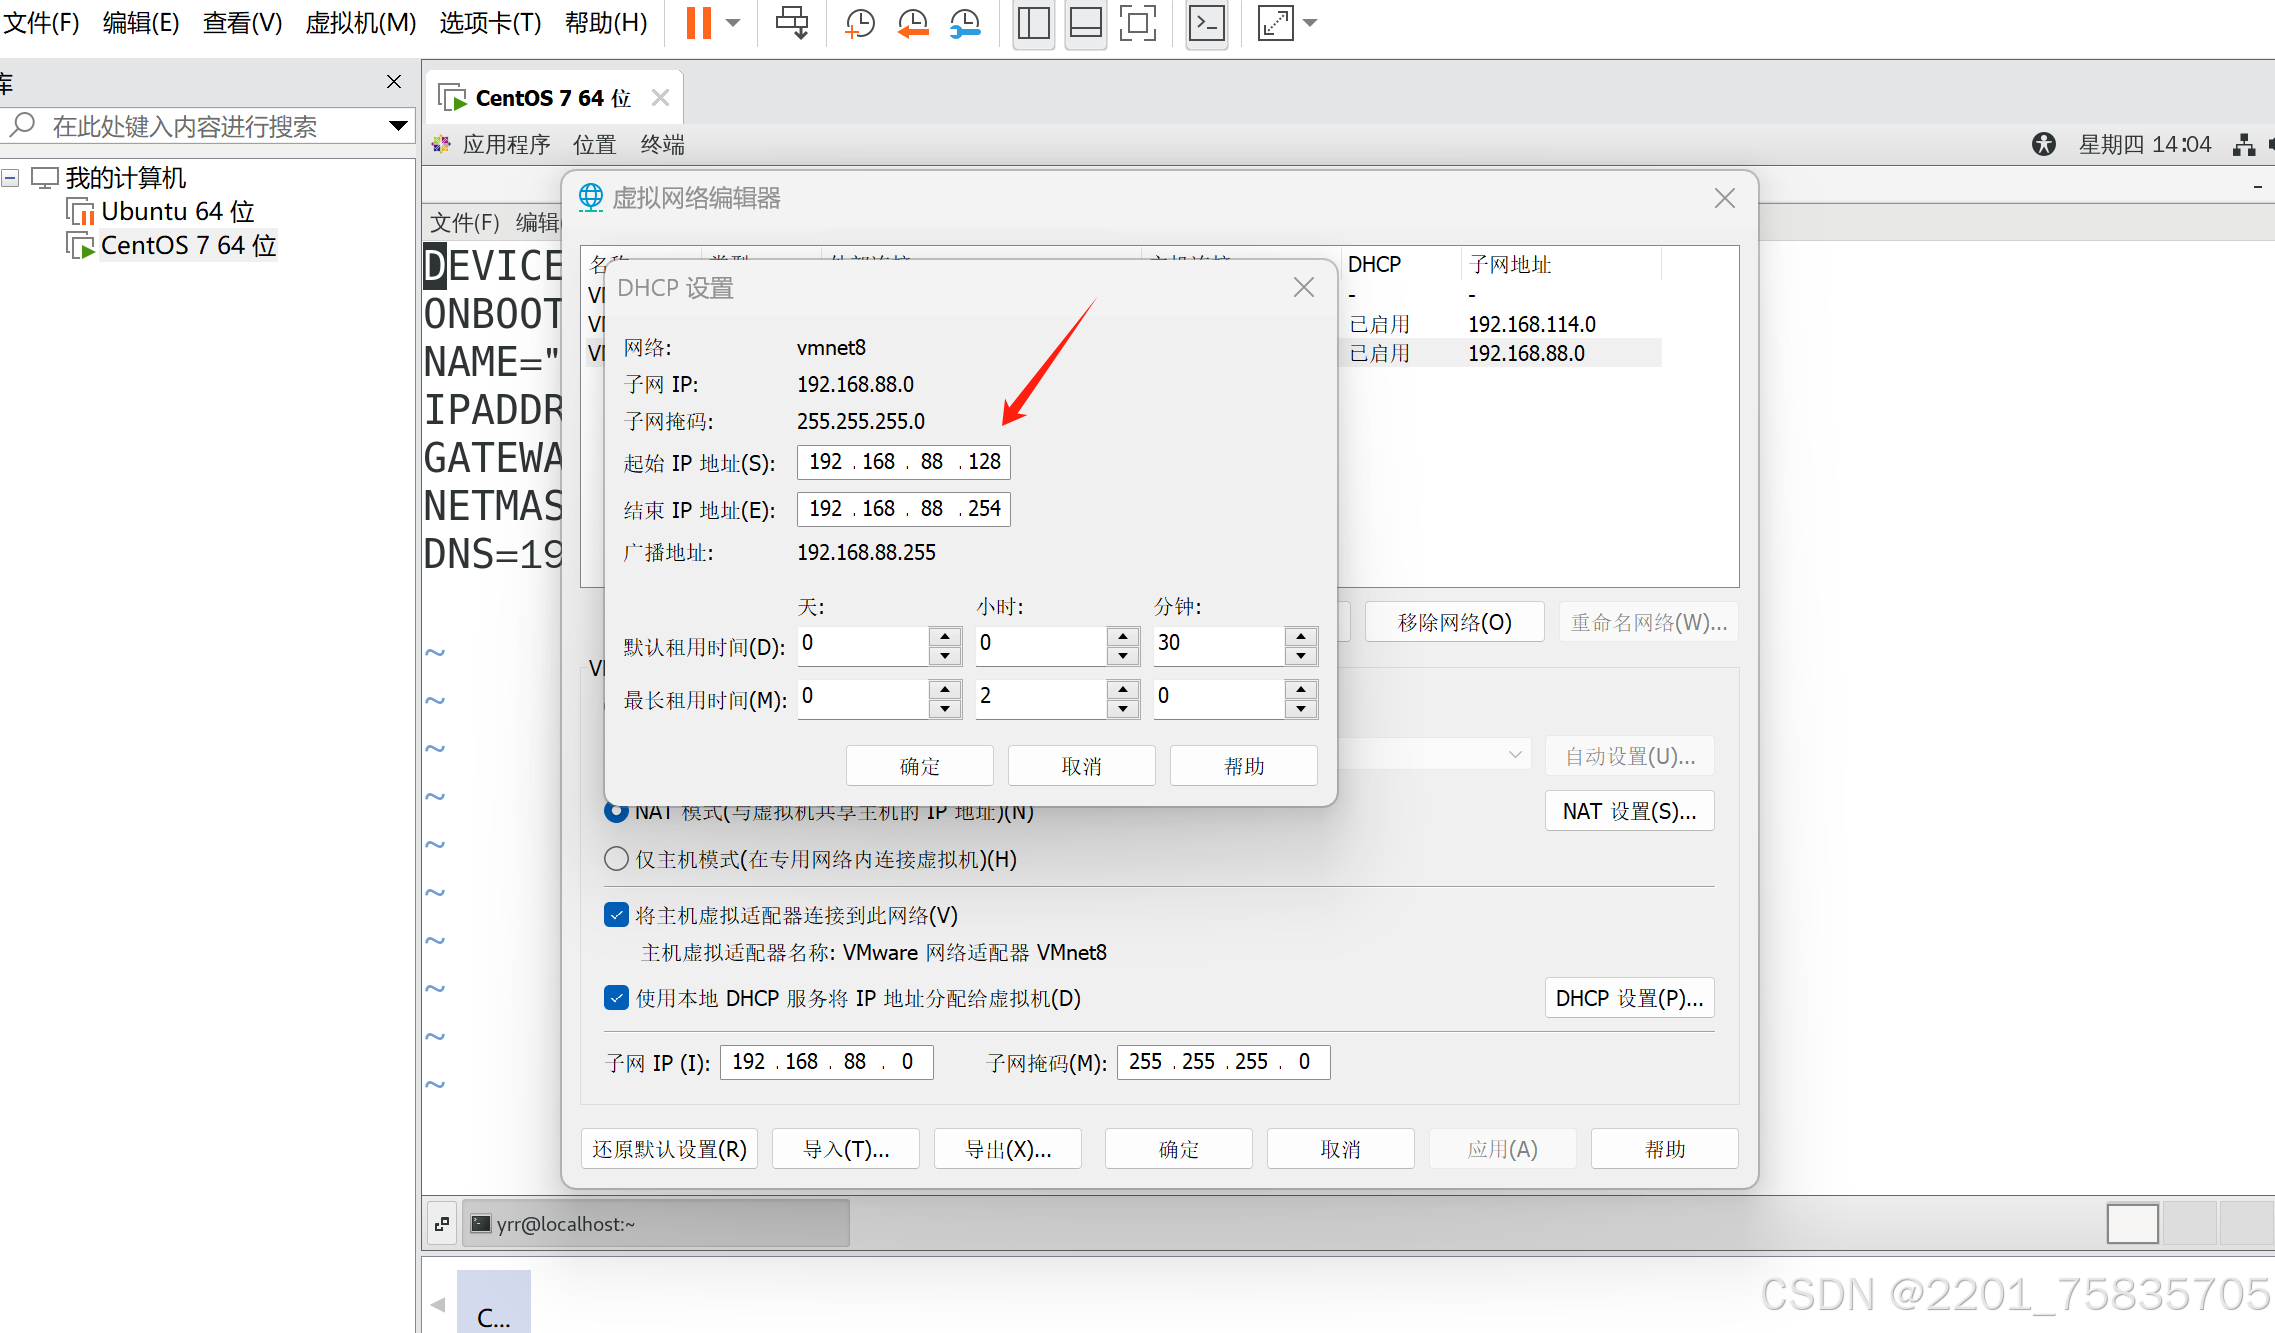Increase default lease minutes with stepper arrow

1300,637
